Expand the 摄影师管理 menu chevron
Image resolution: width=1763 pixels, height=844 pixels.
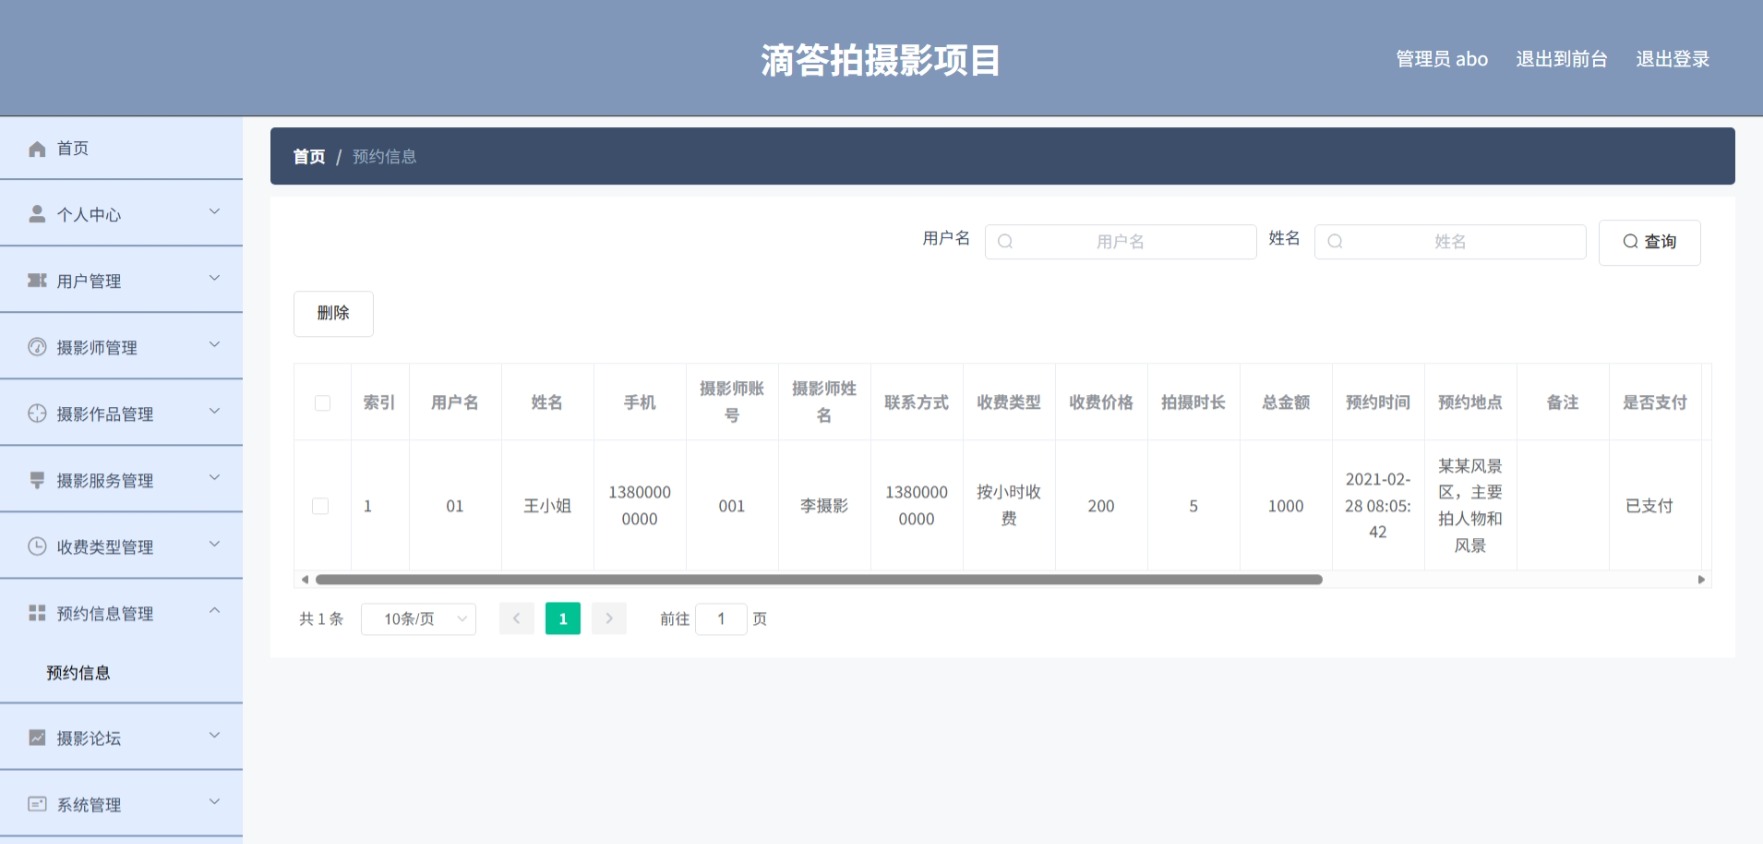[214, 345]
